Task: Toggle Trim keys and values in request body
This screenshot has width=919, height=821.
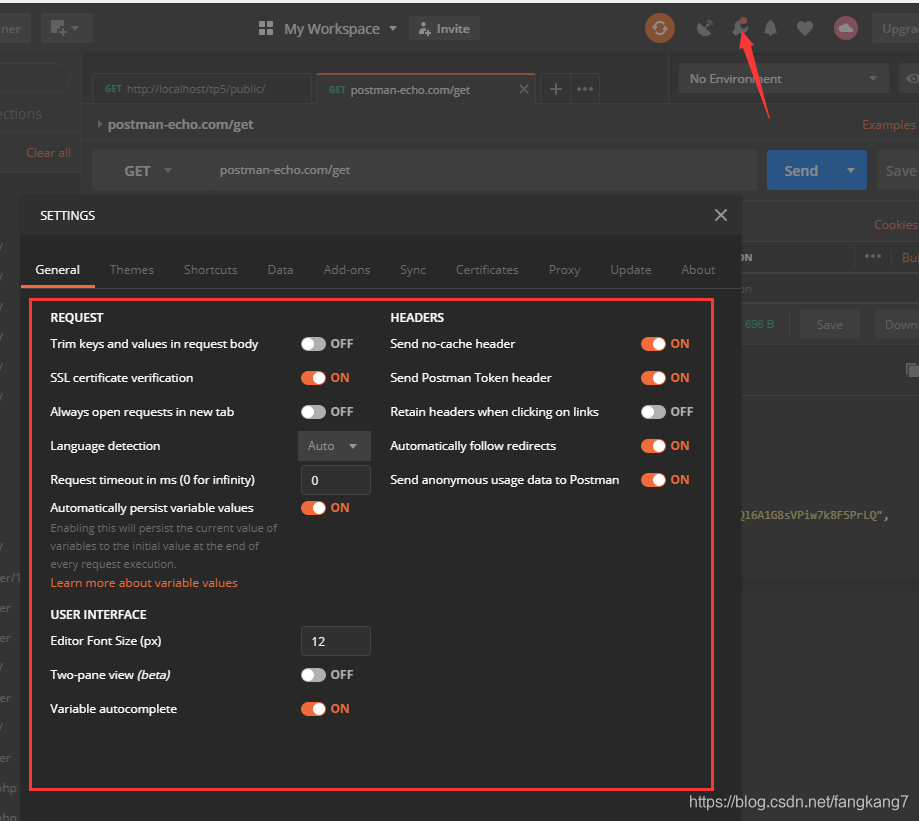Action: (313, 344)
